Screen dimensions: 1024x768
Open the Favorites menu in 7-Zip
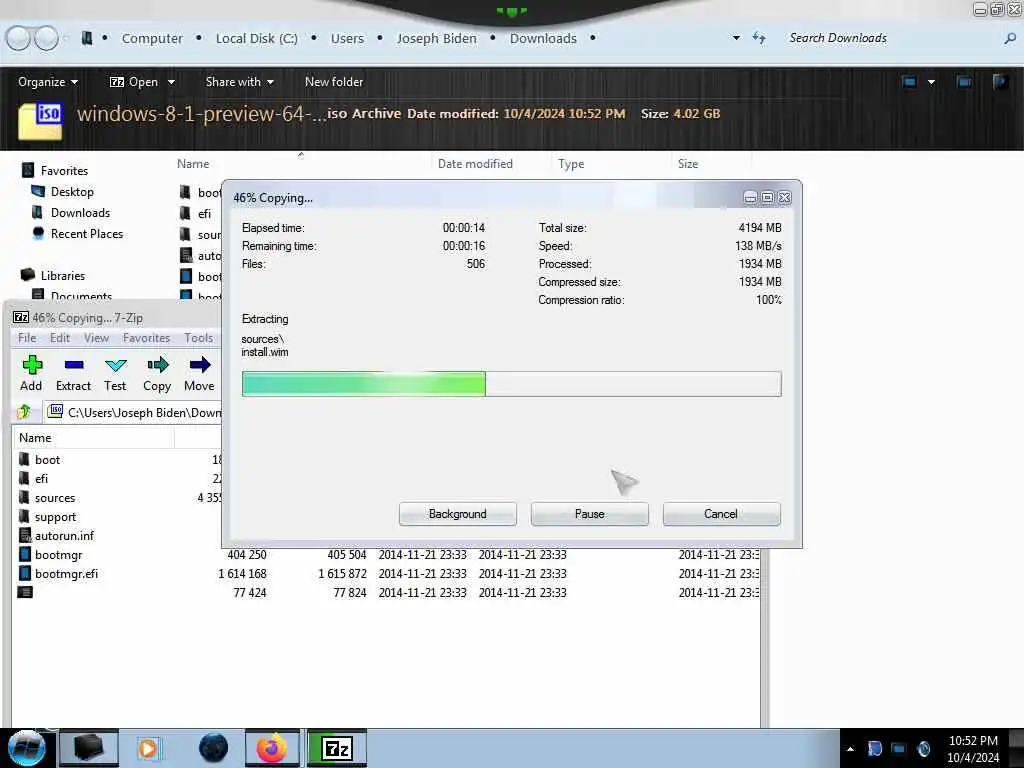pyautogui.click(x=146, y=338)
